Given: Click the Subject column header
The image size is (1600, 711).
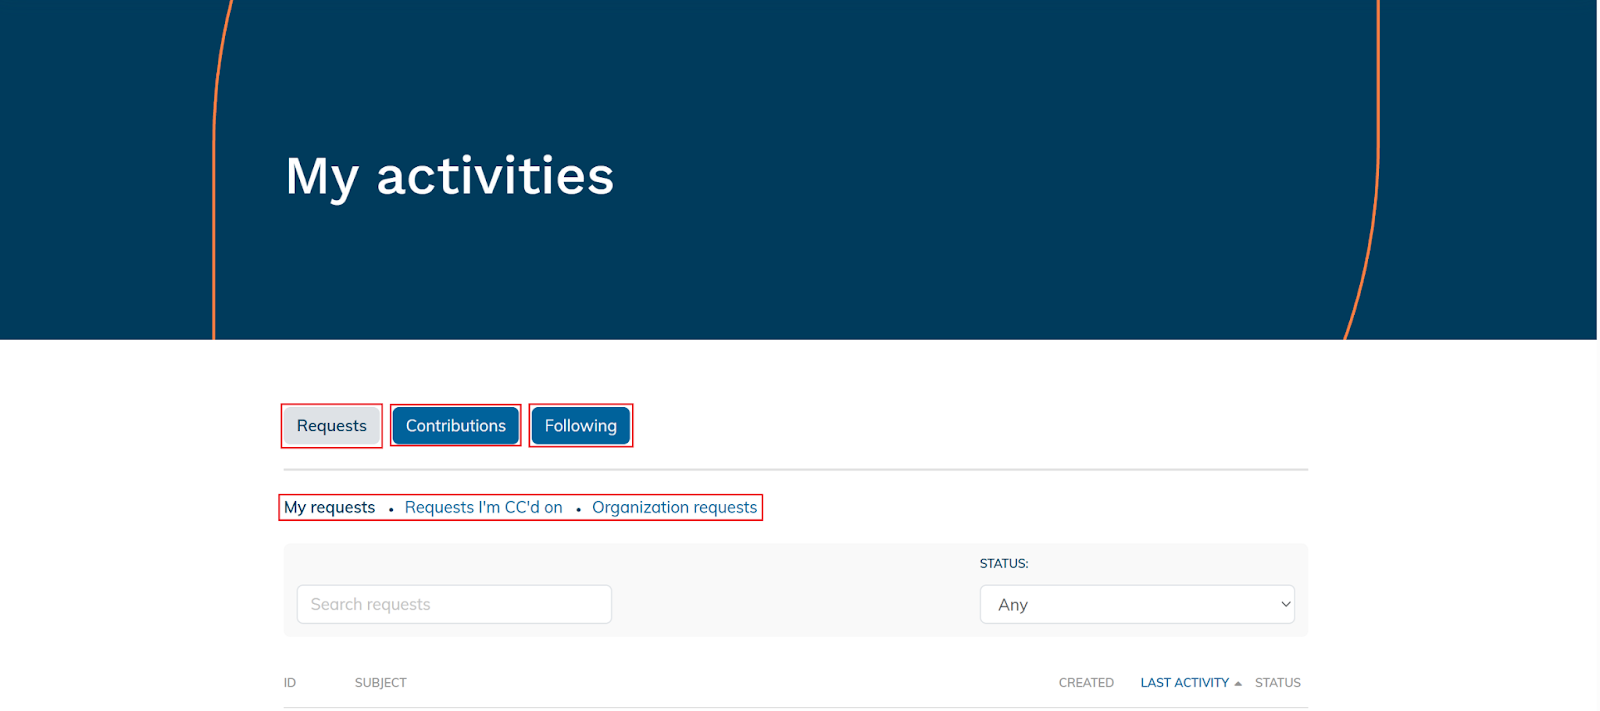Looking at the screenshot, I should (x=380, y=683).
